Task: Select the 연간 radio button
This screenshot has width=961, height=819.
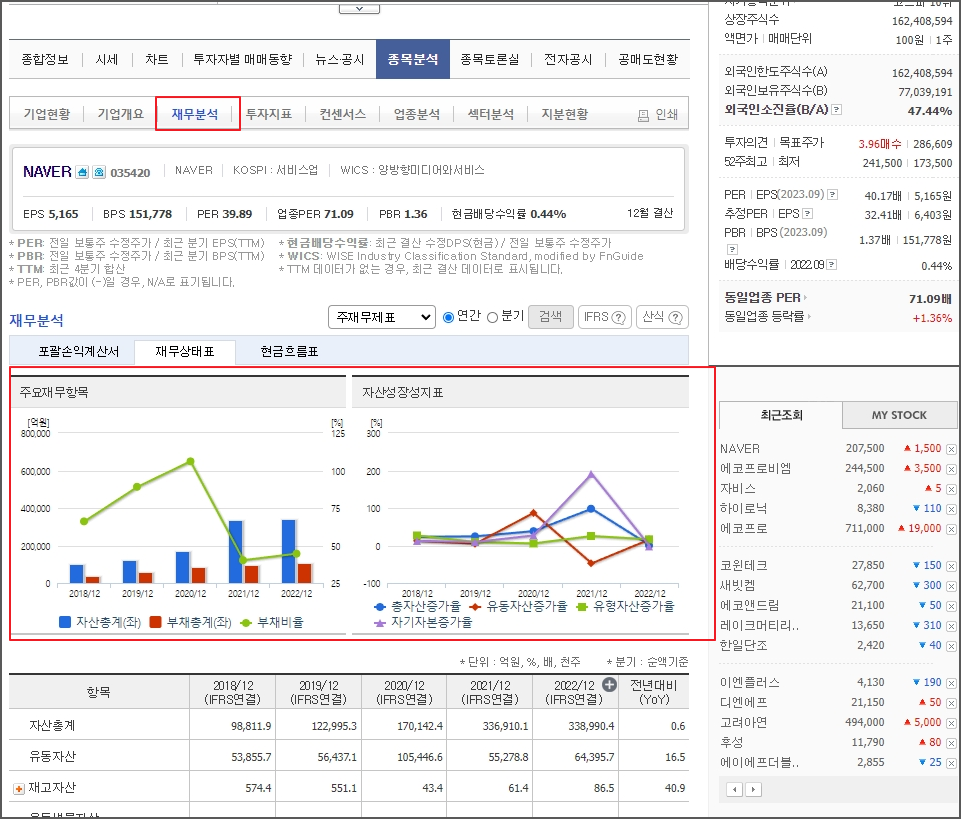Action: click(448, 317)
